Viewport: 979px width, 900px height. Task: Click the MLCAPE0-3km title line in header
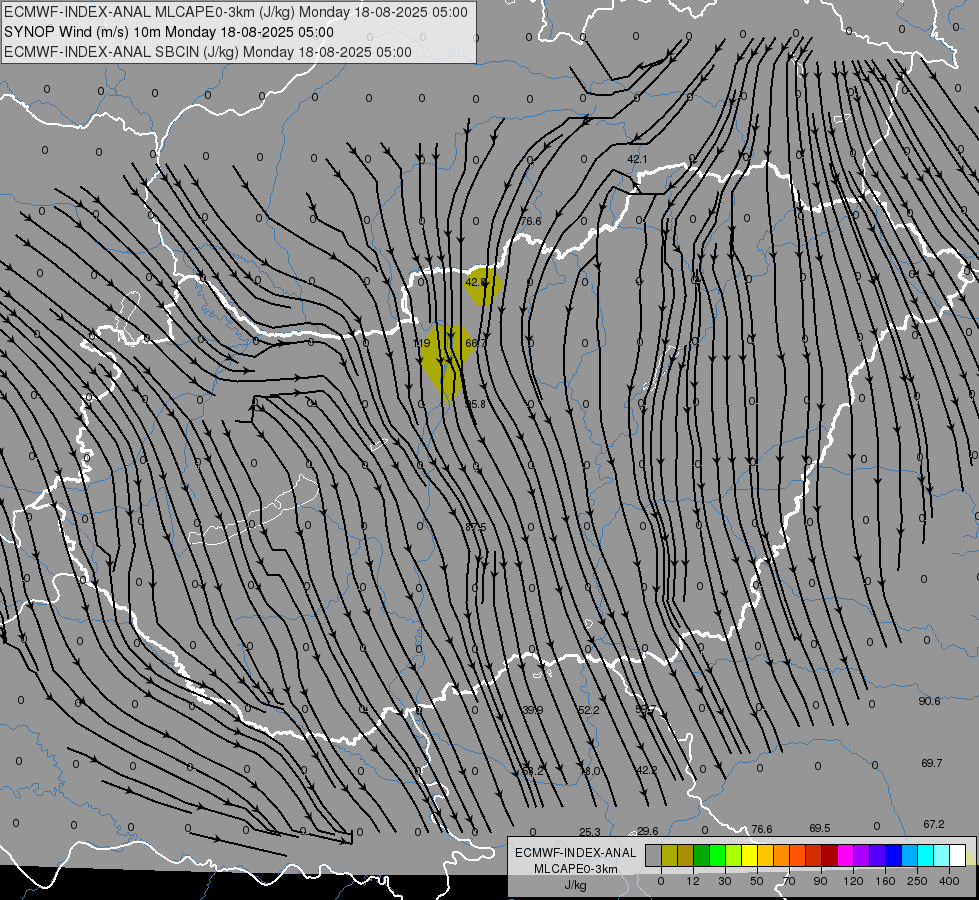tap(235, 12)
